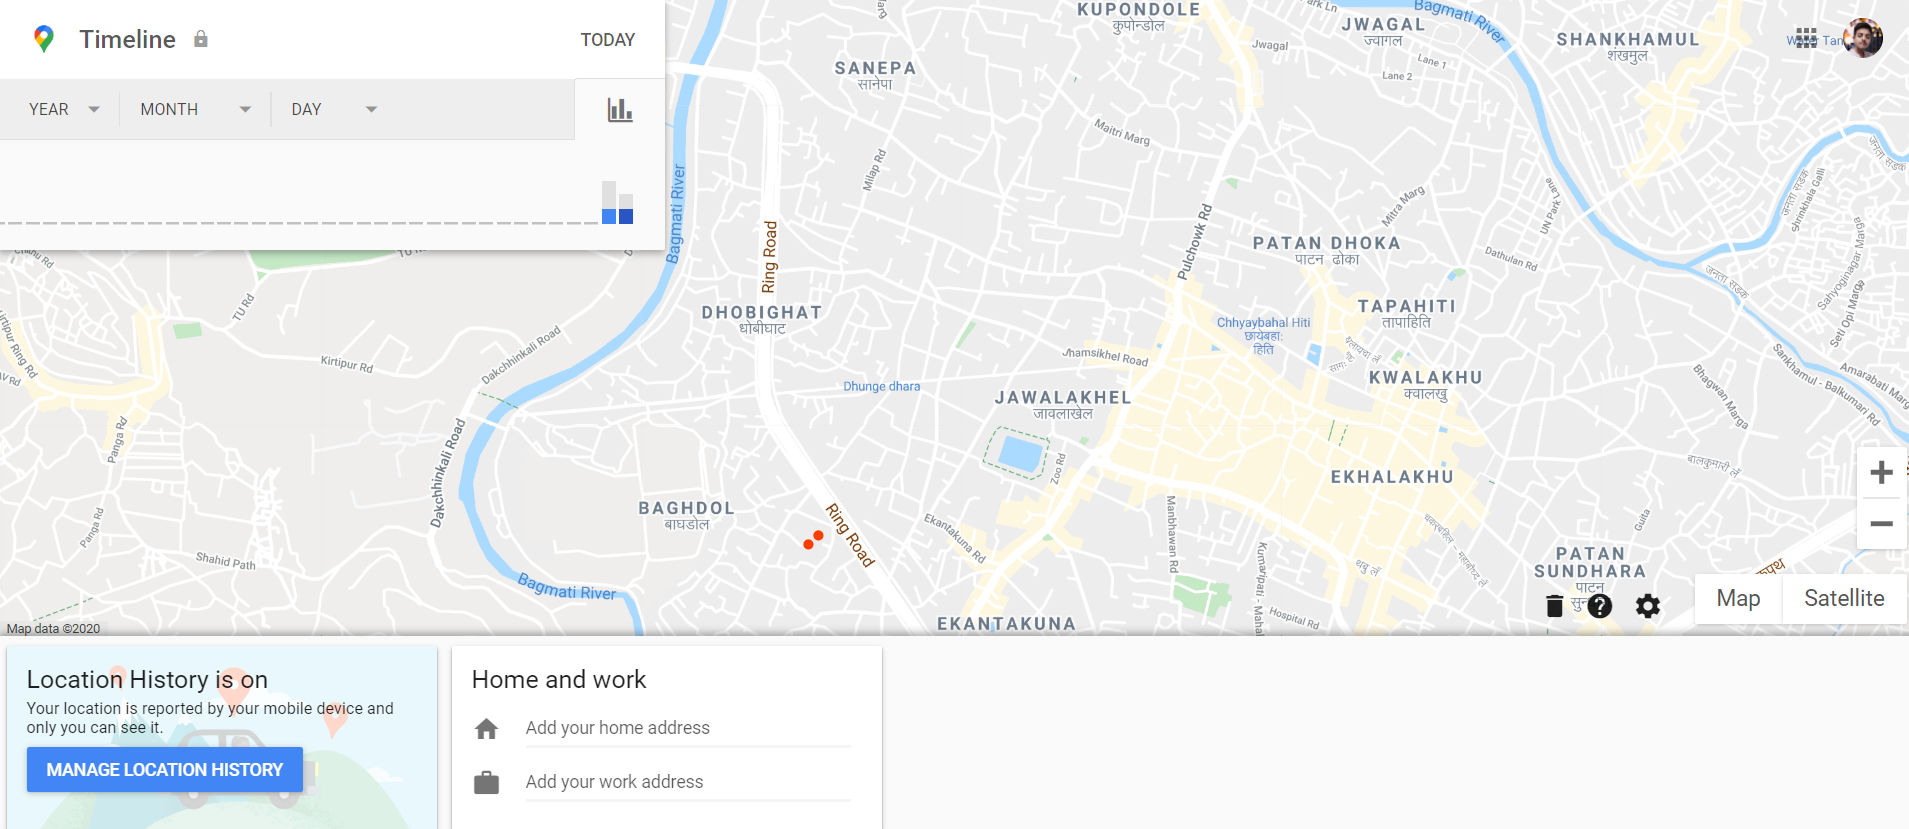The width and height of the screenshot is (1909, 829).
Task: Click the Timeline title text
Action: [127, 39]
